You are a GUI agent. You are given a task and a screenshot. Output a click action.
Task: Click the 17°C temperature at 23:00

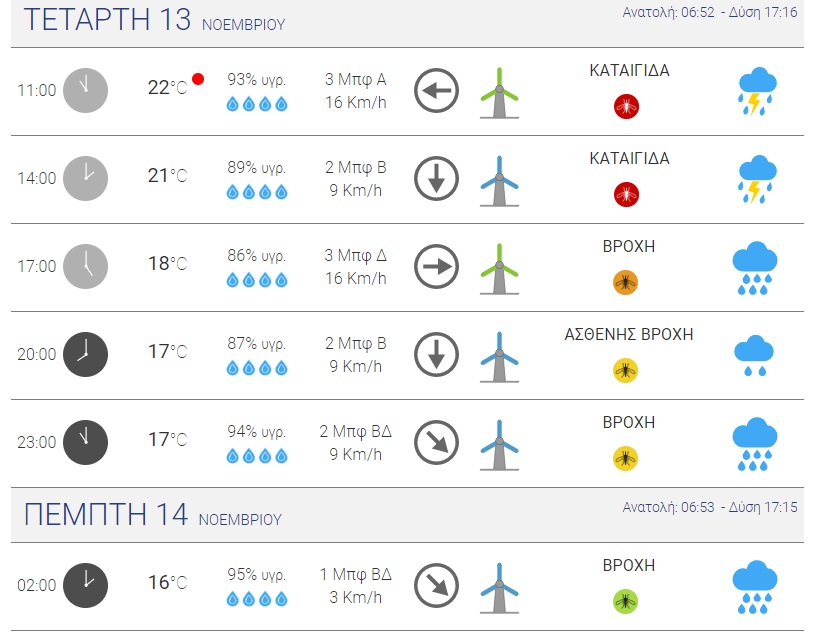(x=167, y=440)
